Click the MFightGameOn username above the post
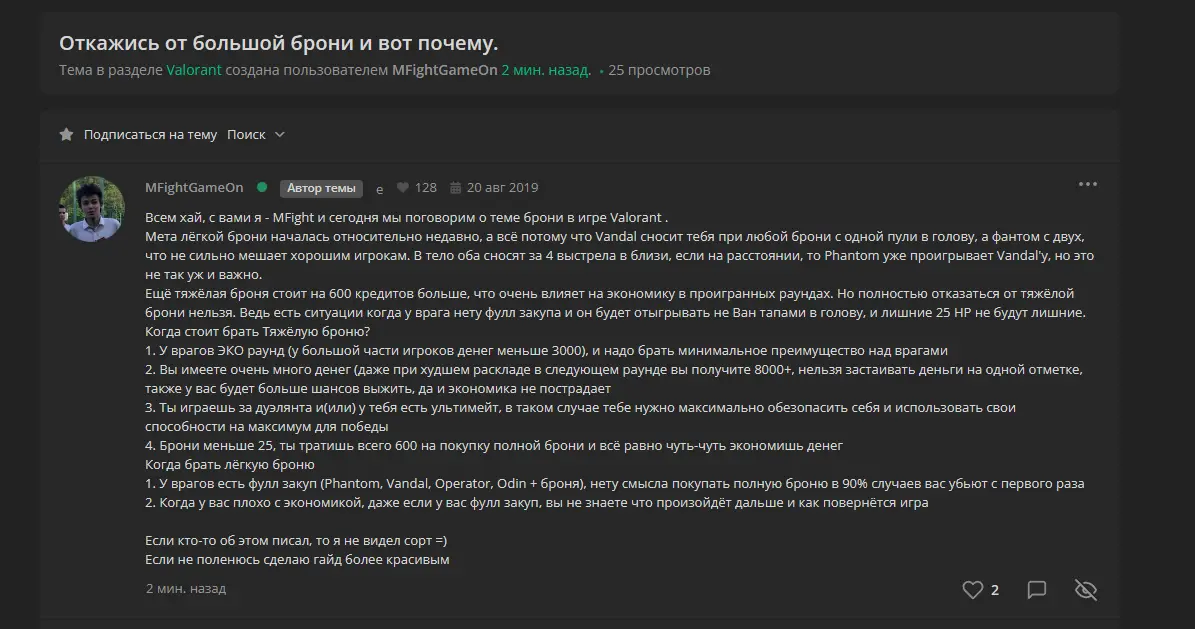 tap(194, 188)
